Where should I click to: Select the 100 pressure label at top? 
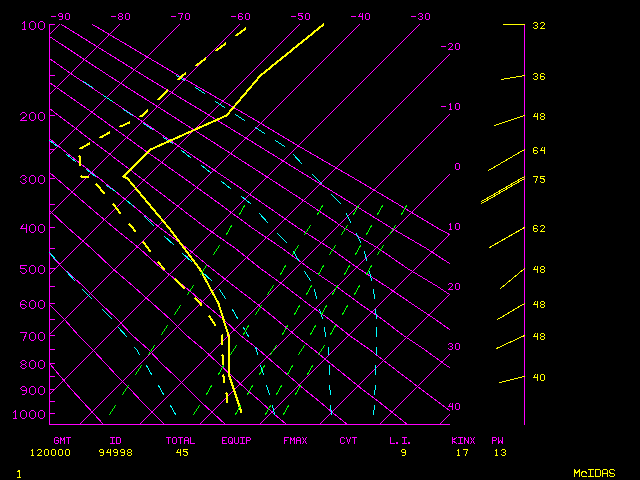pos(34,25)
